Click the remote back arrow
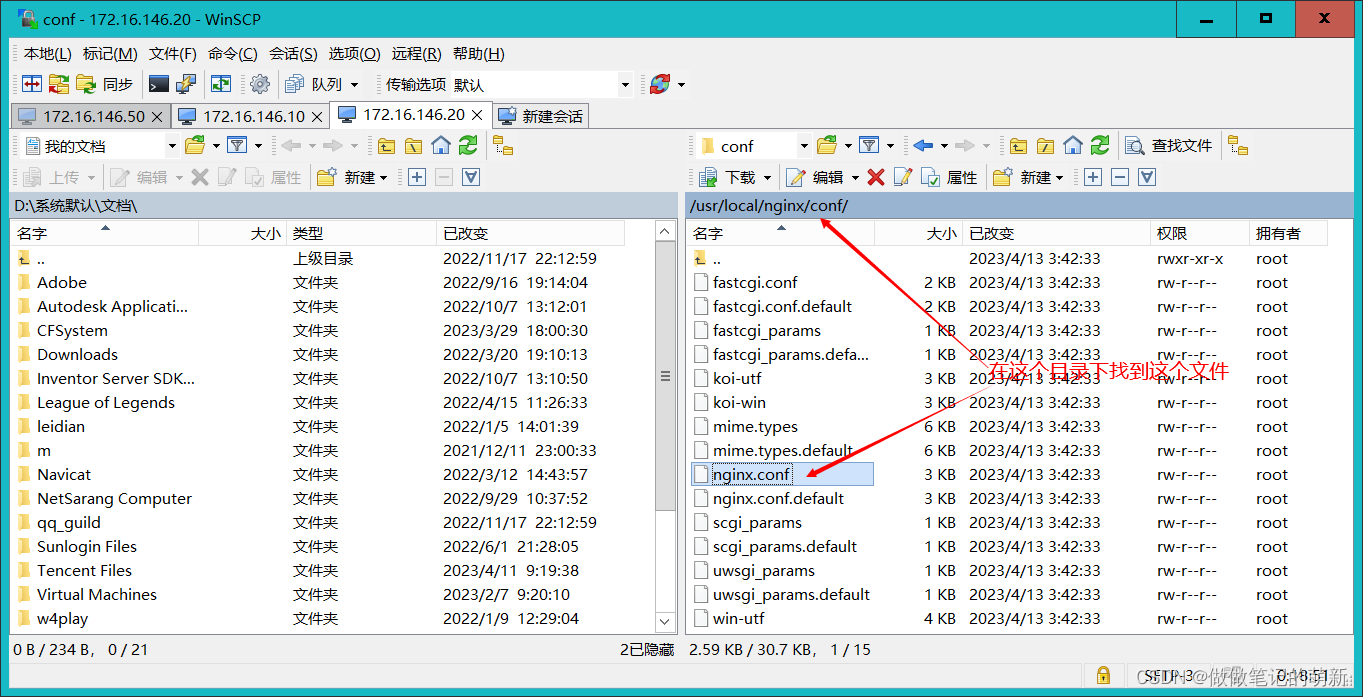 tap(922, 146)
